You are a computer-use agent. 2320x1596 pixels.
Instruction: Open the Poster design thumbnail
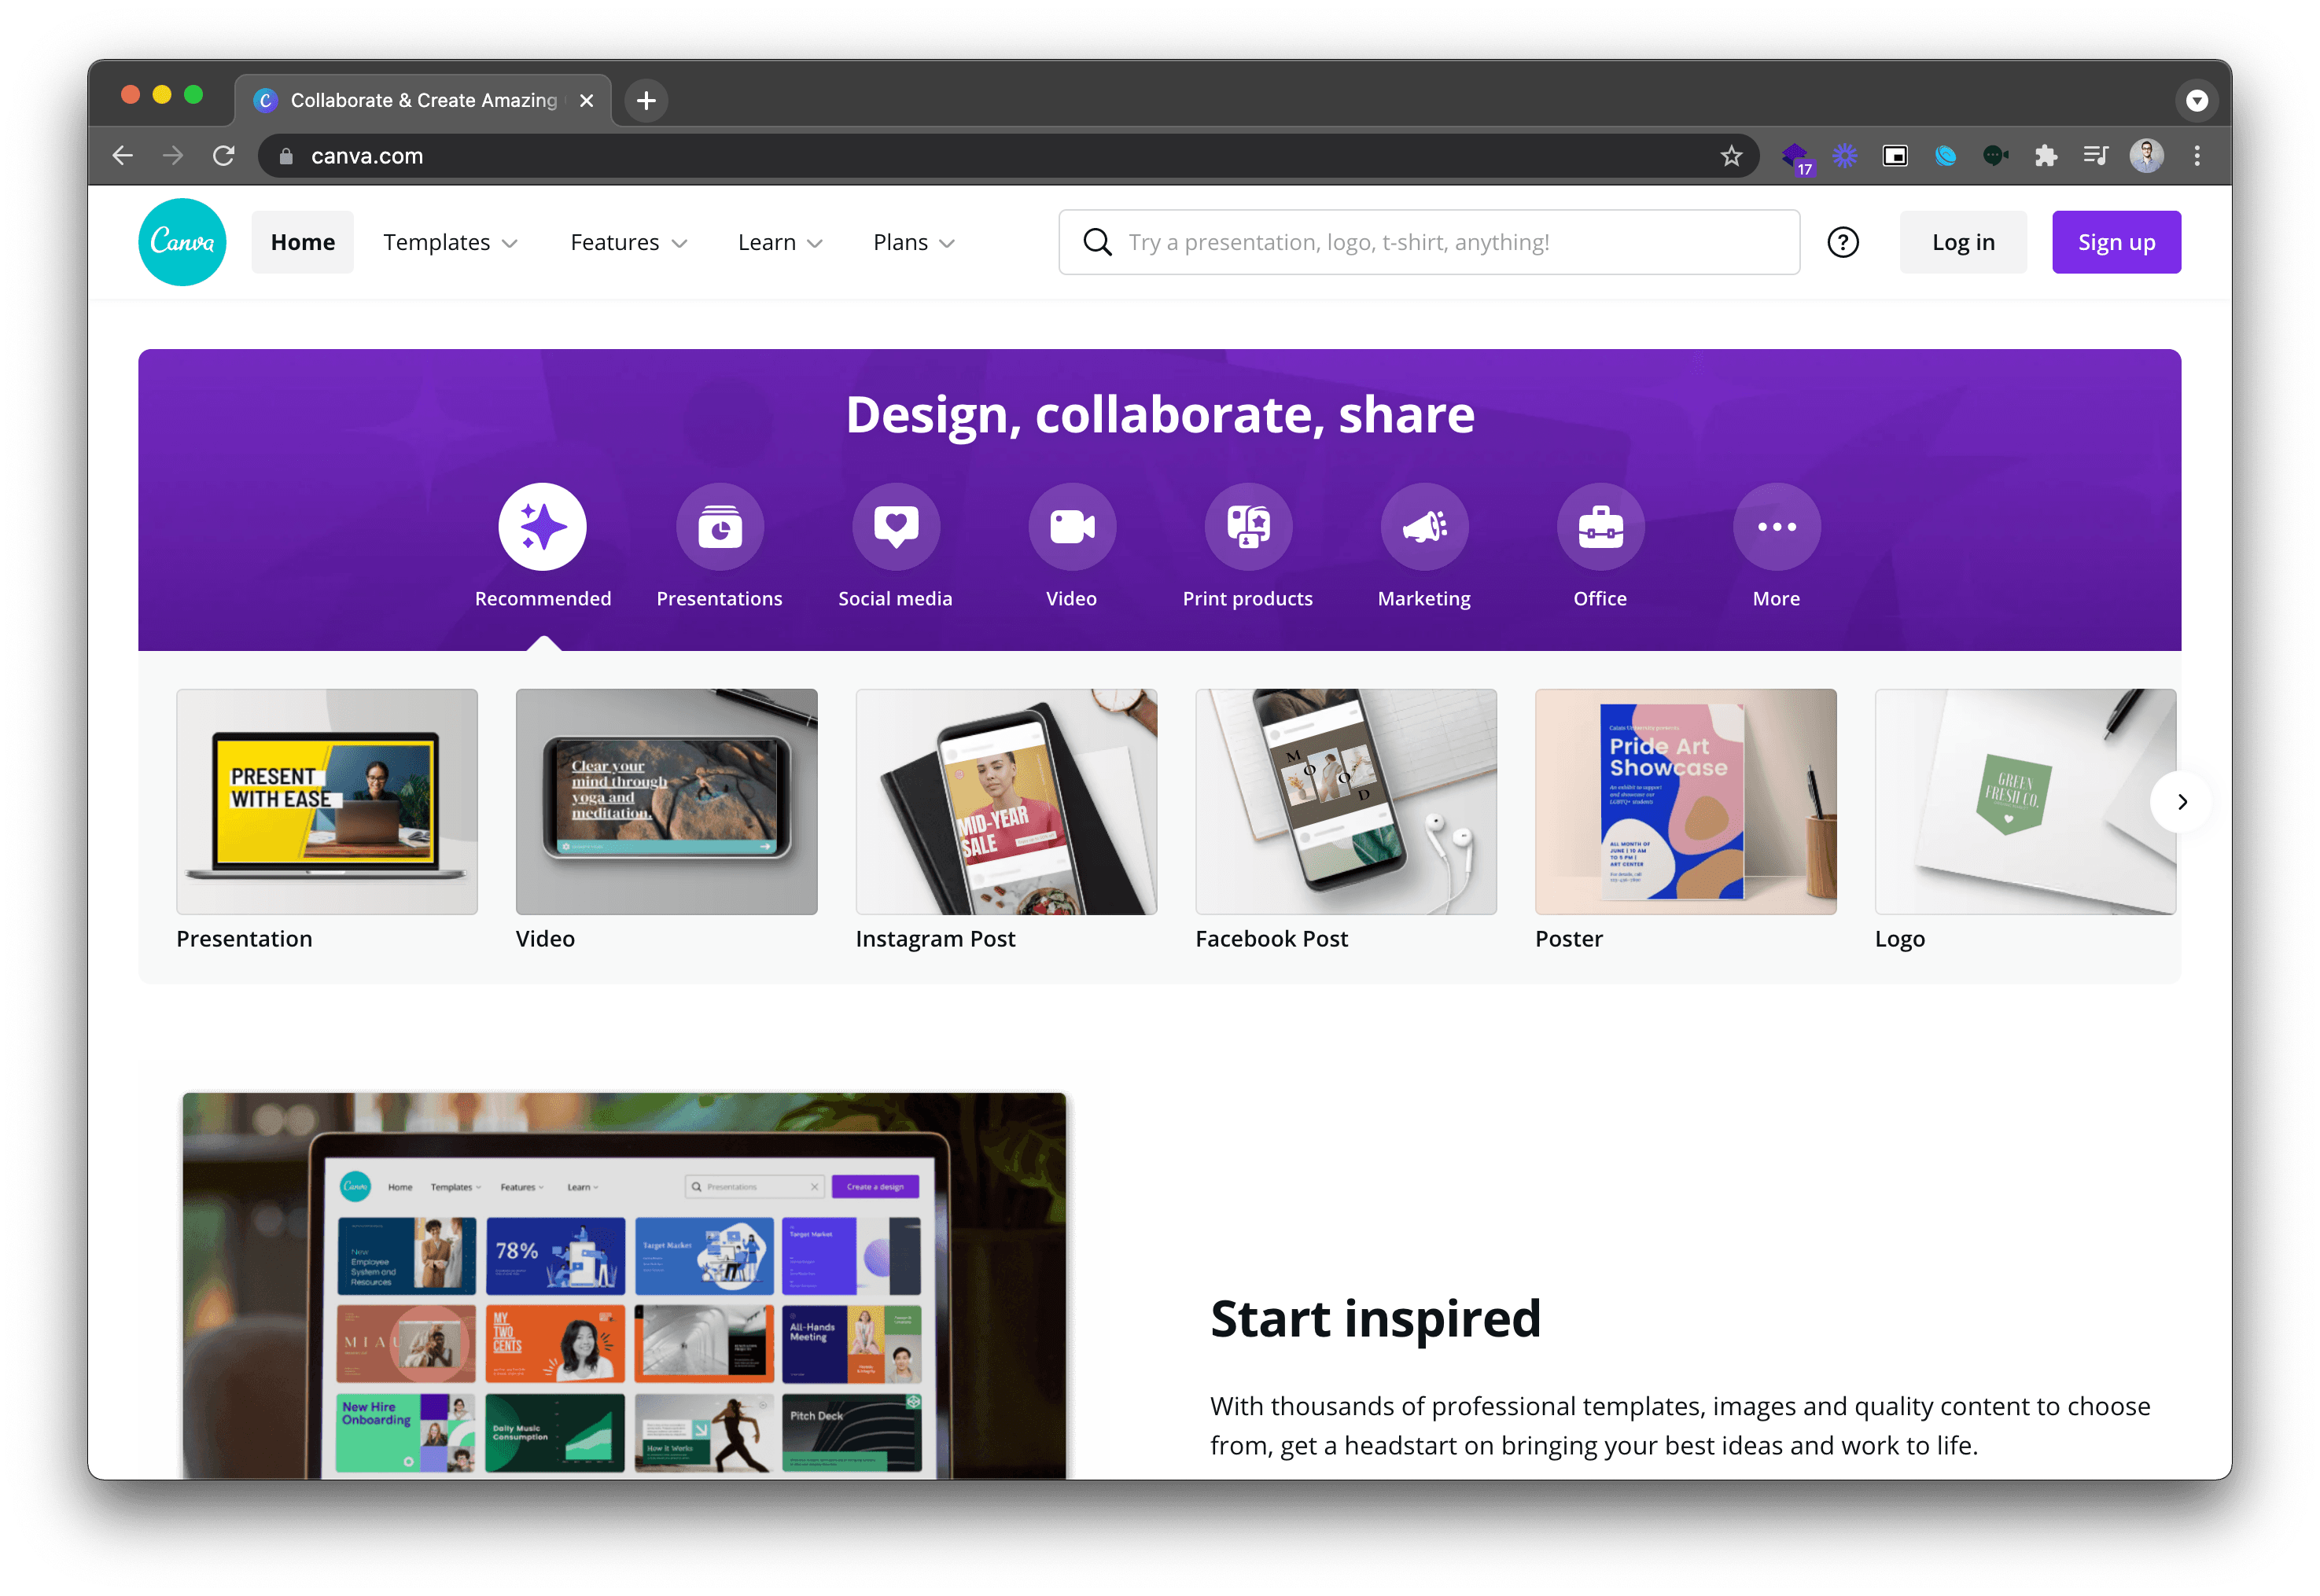click(x=1685, y=801)
